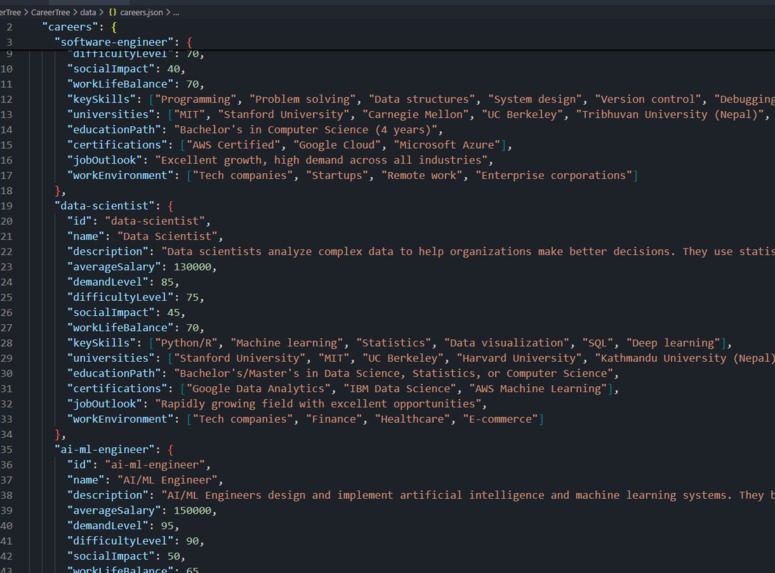775x573 pixels.
Task: Click the JSON braces icon beside careers.json
Action: click(x=113, y=12)
